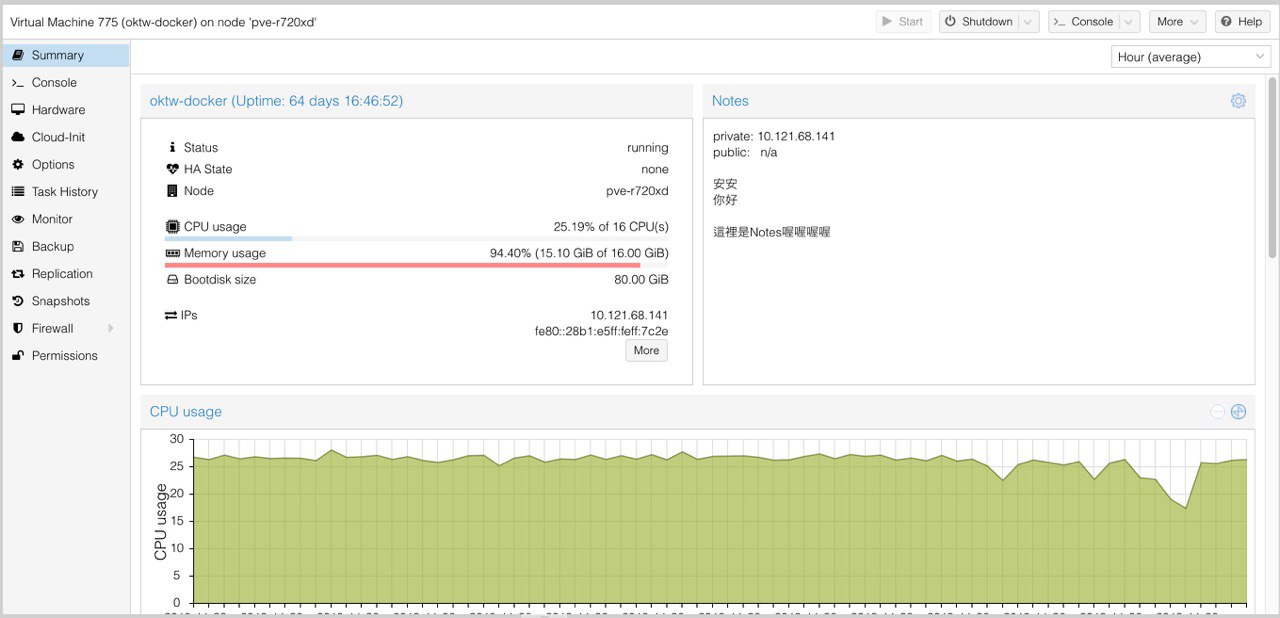Click node value 'pve-r720xd' in summary
The height and width of the screenshot is (618, 1280).
637,191
